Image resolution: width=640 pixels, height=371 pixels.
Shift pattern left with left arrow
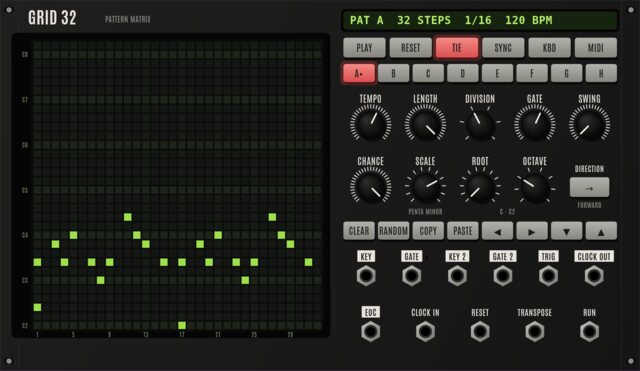point(497,231)
